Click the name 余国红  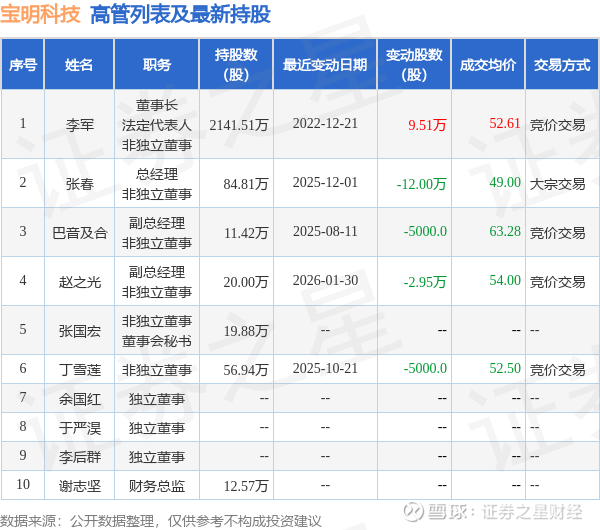[x=80, y=399]
